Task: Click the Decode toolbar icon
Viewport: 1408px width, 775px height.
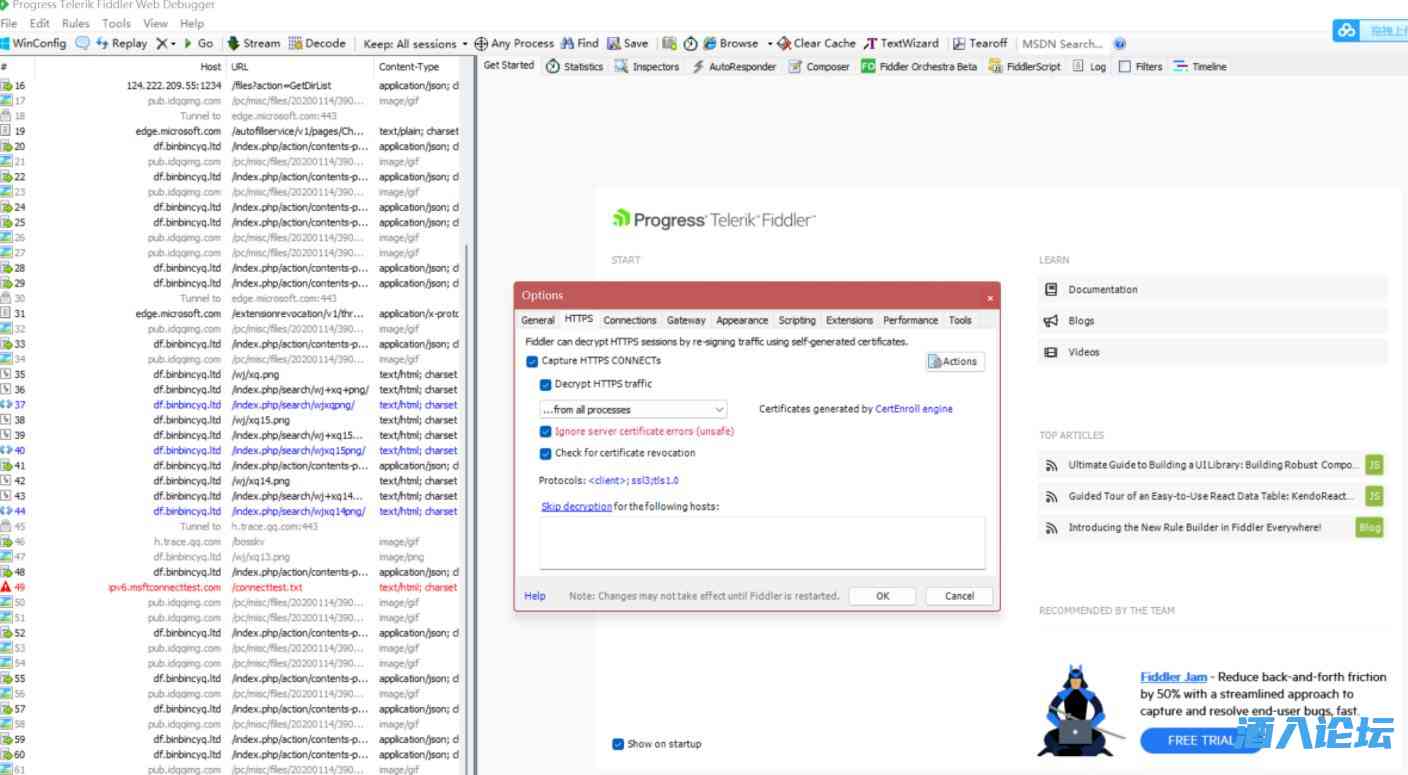Action: tap(296, 43)
